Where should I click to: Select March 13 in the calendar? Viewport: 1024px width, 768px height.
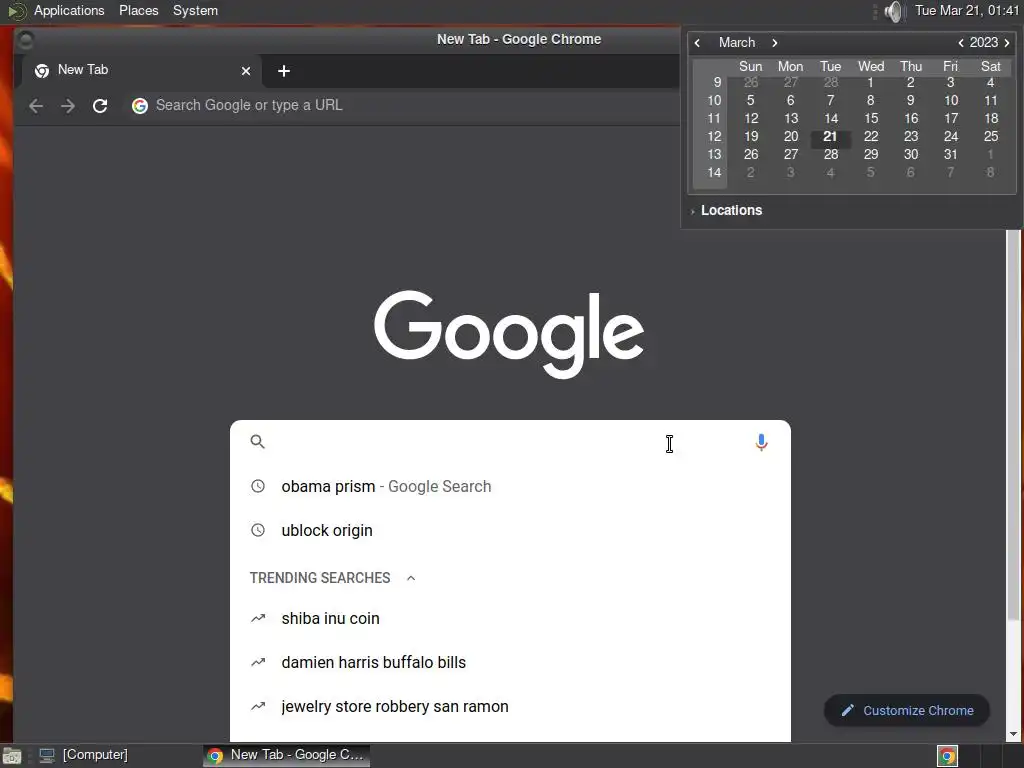pyautogui.click(x=791, y=118)
